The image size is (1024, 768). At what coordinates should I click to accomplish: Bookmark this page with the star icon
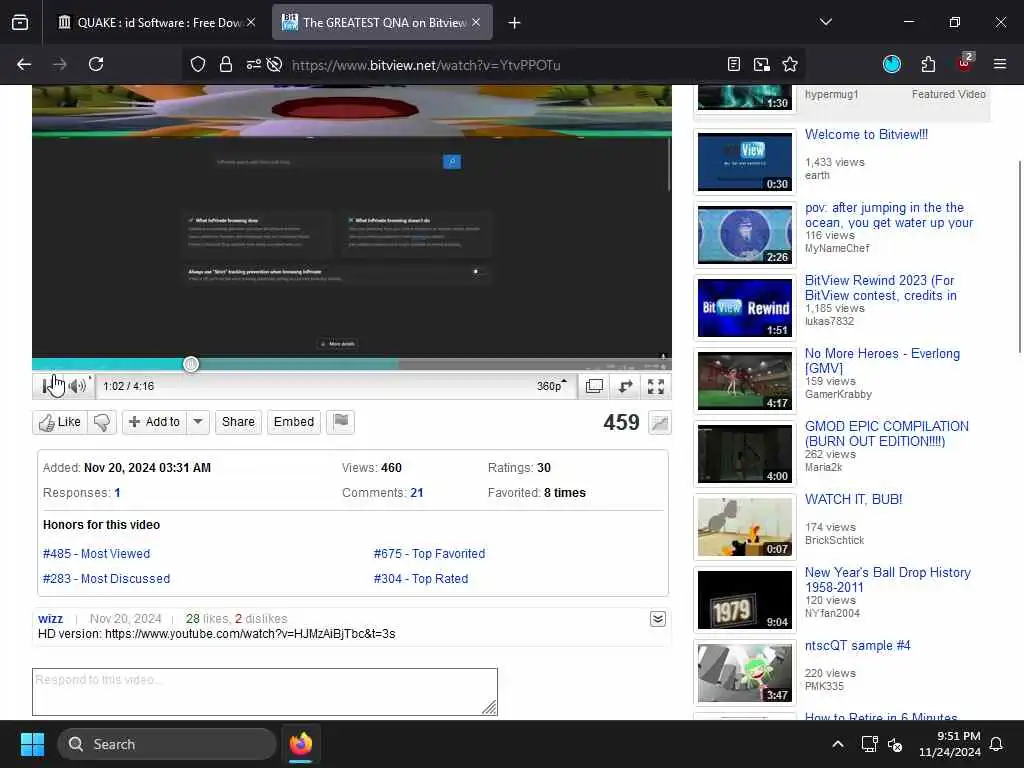[x=790, y=64]
